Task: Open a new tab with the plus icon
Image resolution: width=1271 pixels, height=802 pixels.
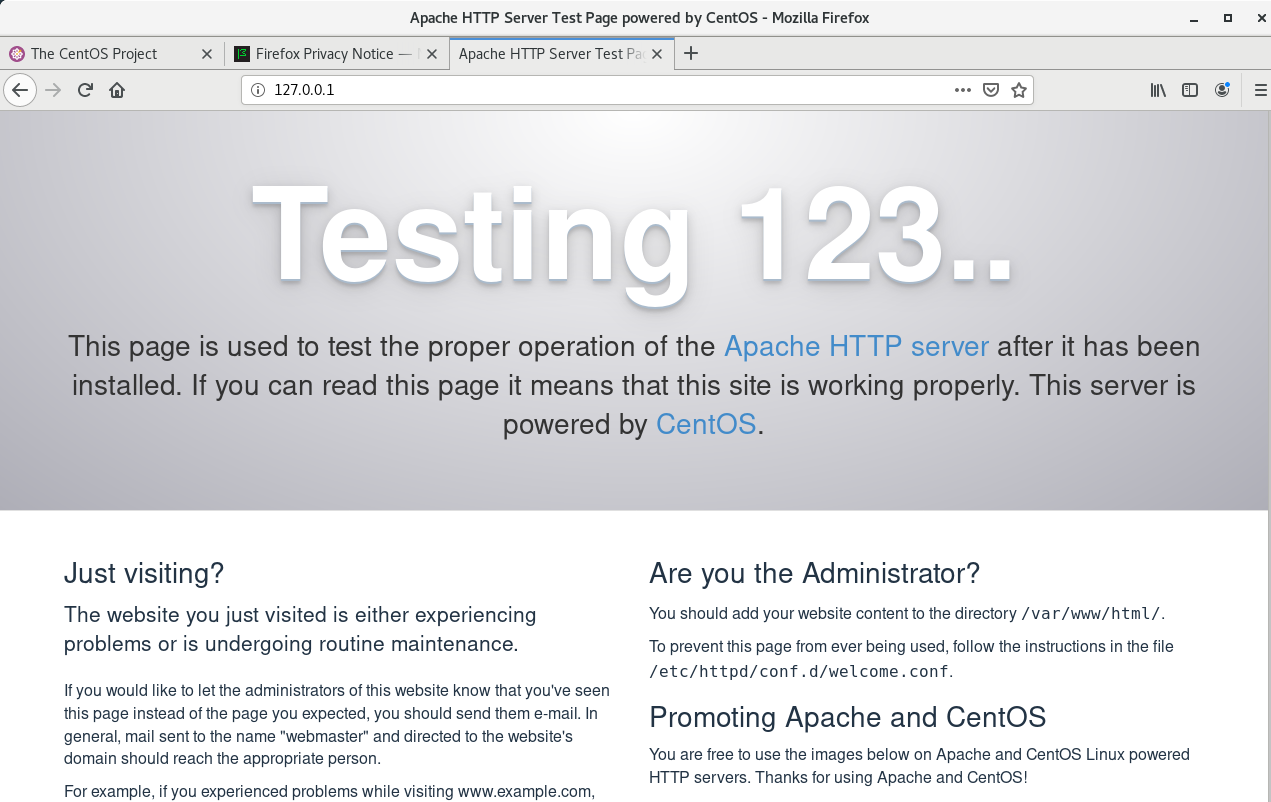Action: [x=691, y=53]
